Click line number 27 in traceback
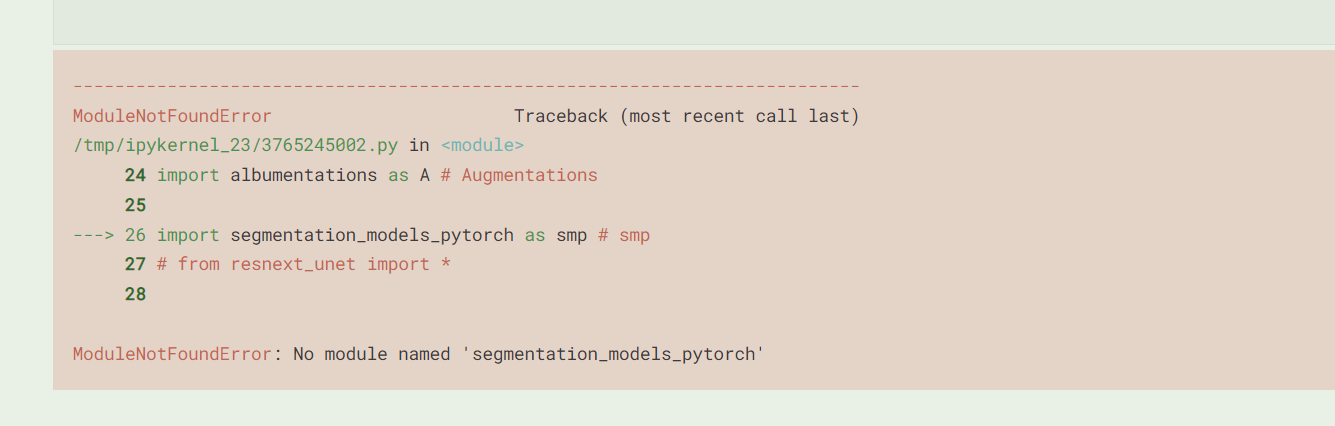The height and width of the screenshot is (426, 1335). 135,264
